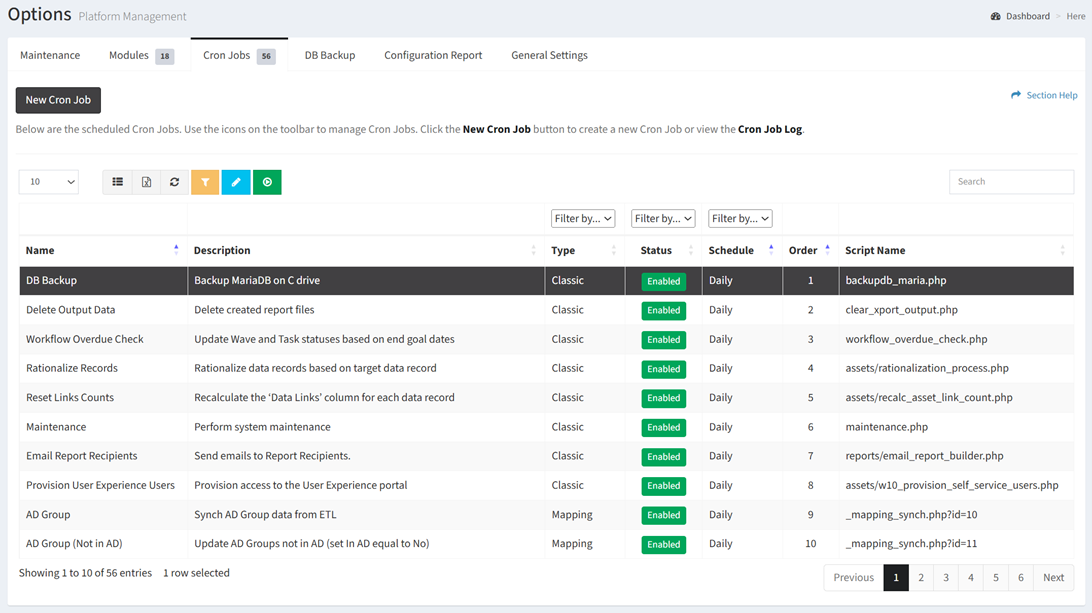Click the column list view icon

click(118, 182)
